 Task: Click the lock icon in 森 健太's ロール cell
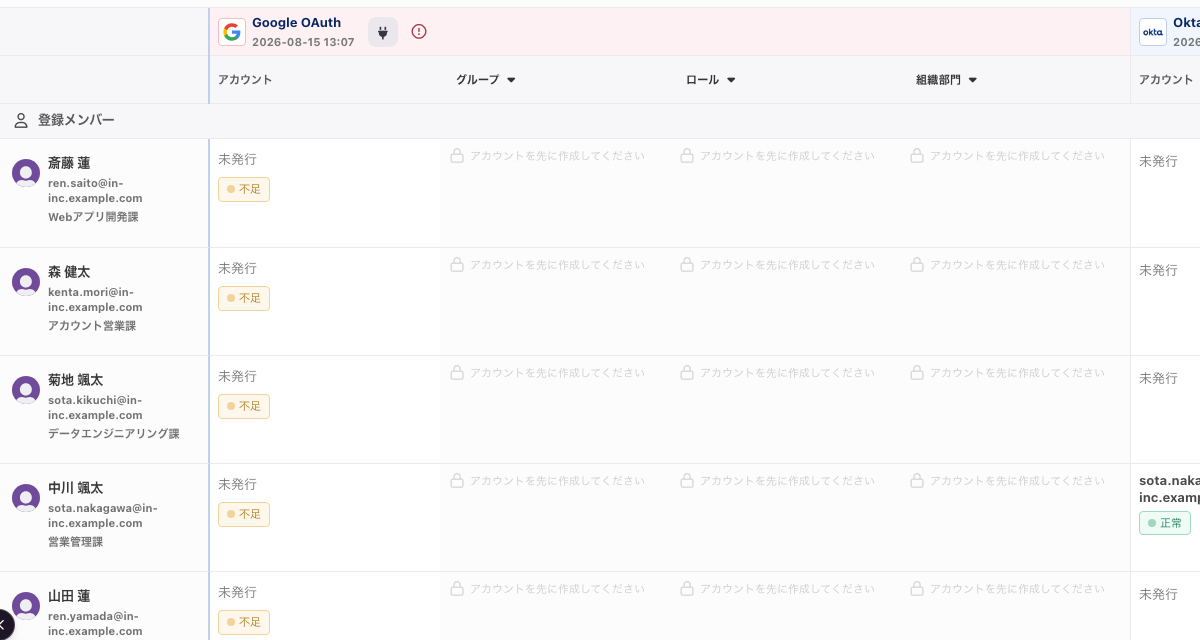687,265
